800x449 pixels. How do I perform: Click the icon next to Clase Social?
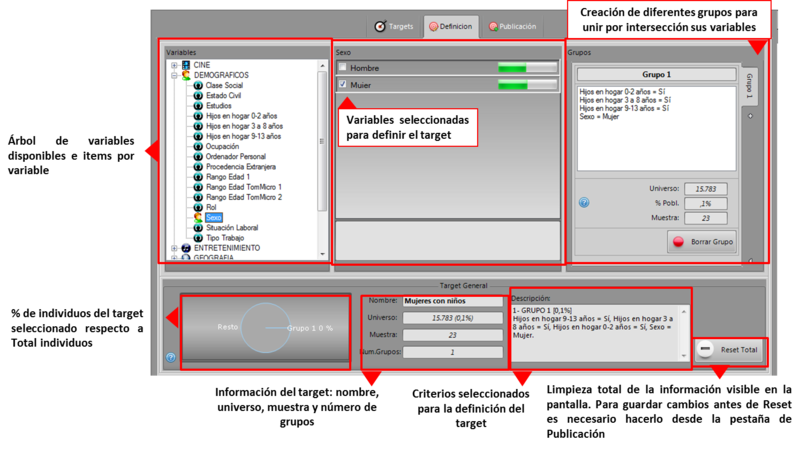click(x=198, y=86)
